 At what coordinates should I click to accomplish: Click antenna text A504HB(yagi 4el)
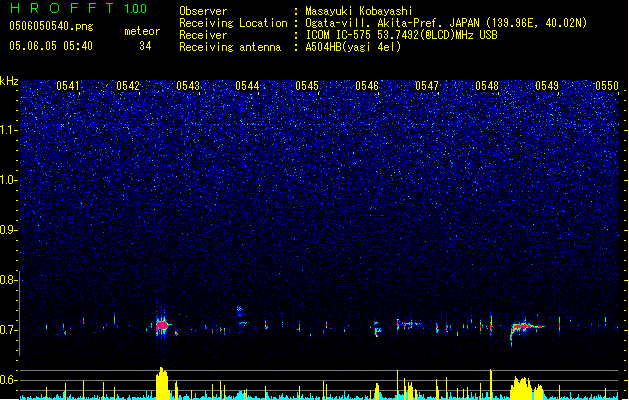click(353, 47)
